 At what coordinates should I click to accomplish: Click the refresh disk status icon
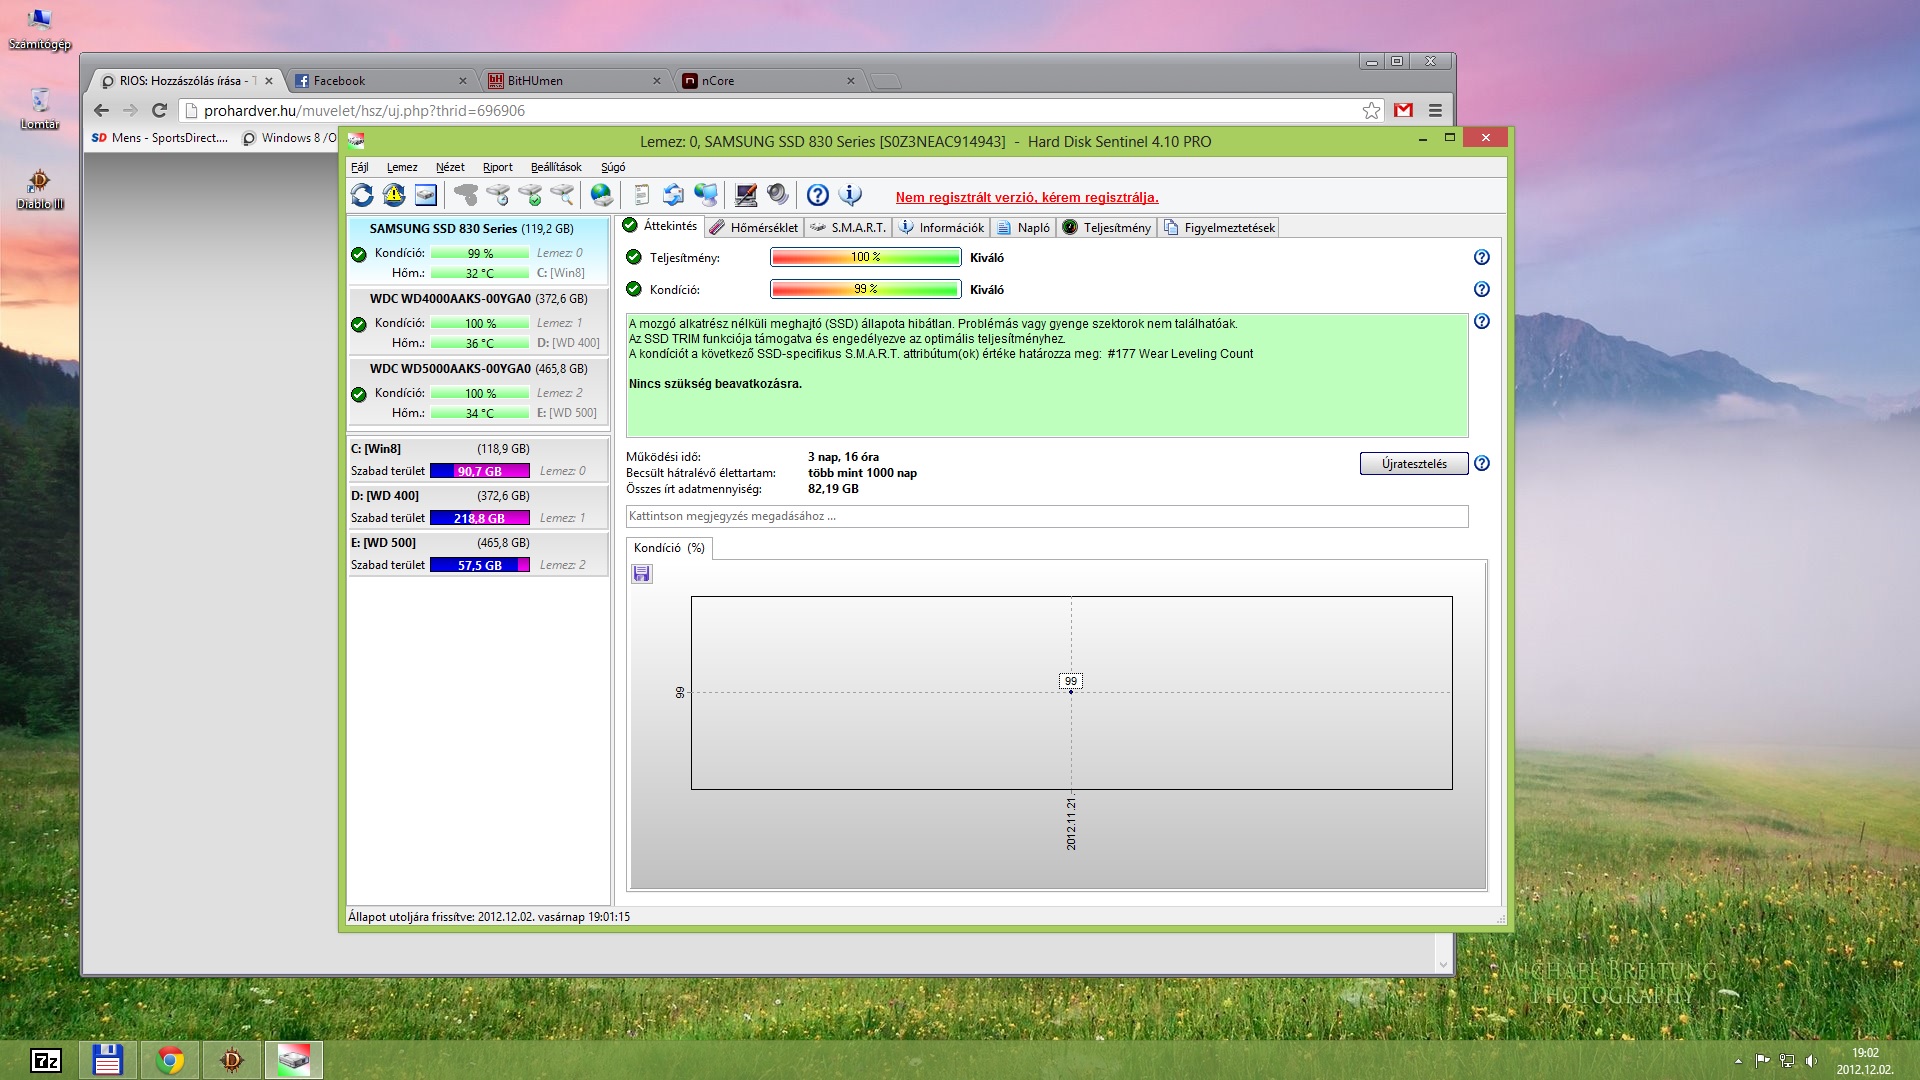[x=362, y=195]
